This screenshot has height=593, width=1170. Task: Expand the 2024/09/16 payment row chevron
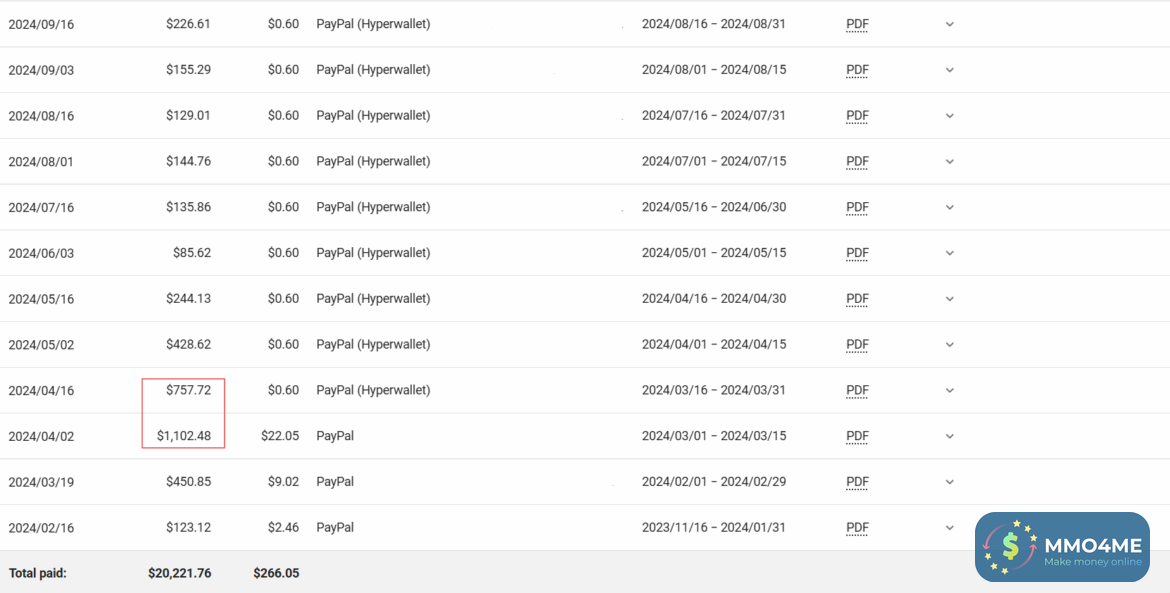[x=950, y=24]
